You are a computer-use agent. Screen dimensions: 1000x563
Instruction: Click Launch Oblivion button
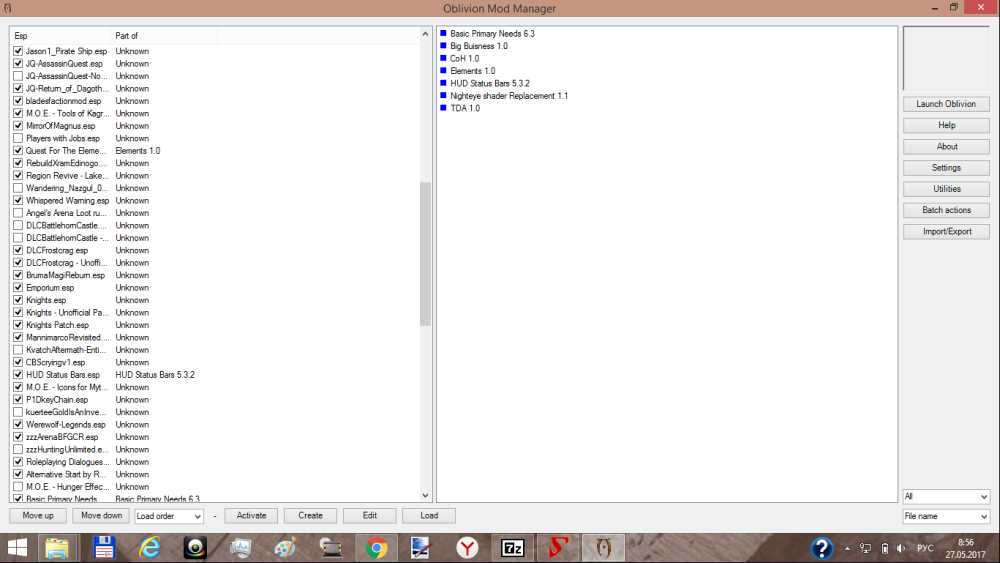[946, 104]
